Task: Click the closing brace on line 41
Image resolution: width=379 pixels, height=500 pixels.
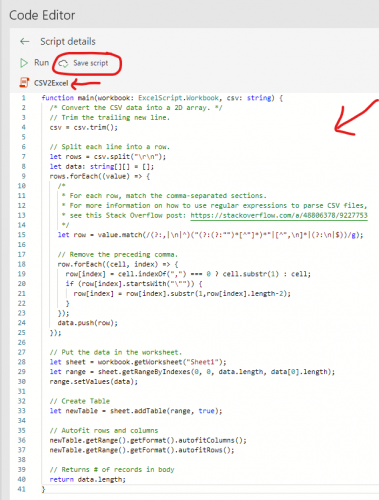Action: pos(43,489)
